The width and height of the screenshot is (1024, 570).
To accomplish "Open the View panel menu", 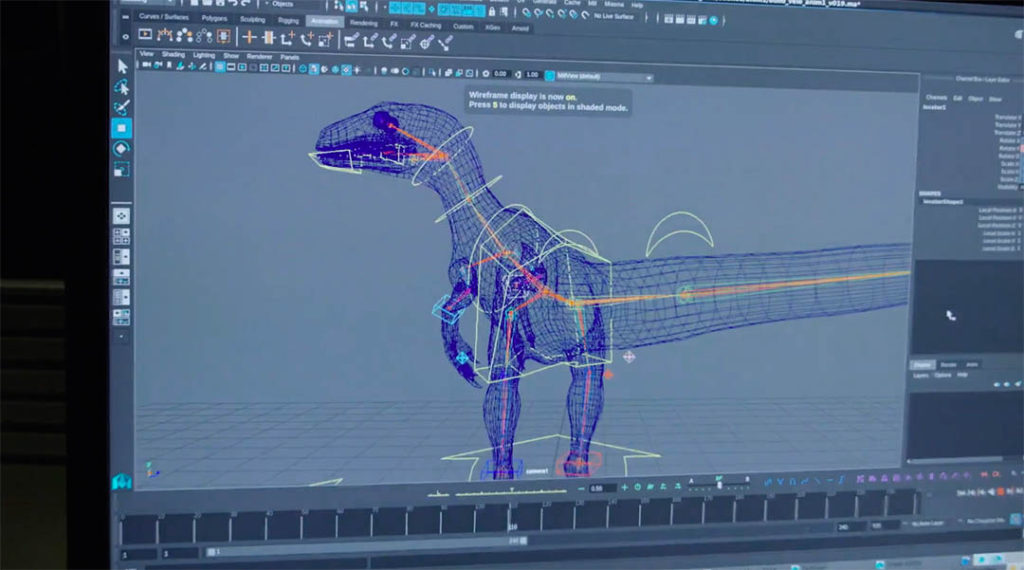I will pyautogui.click(x=147, y=54).
